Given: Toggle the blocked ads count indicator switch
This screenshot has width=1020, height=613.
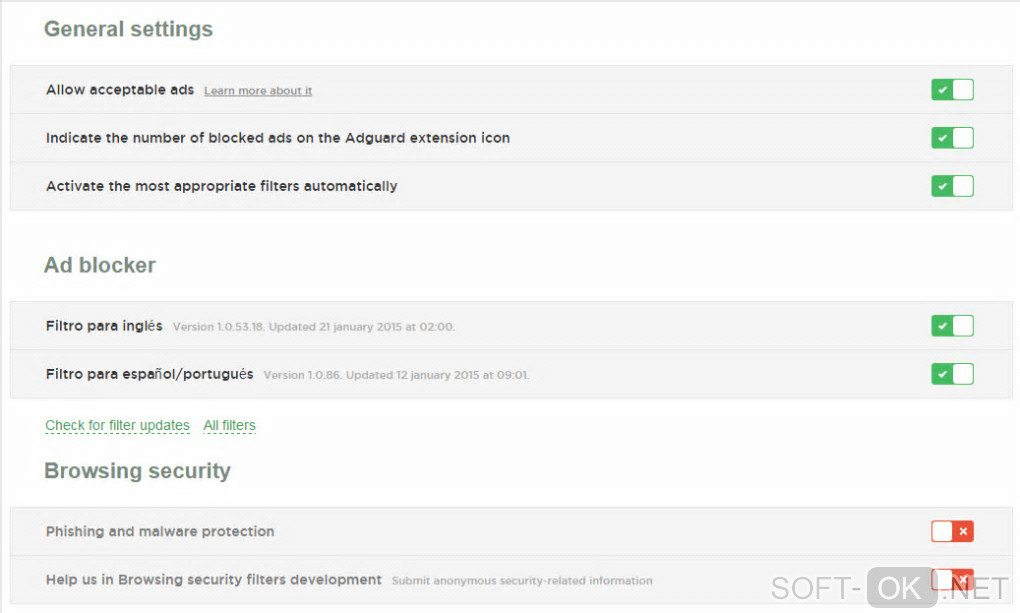Looking at the screenshot, I should (x=952, y=138).
